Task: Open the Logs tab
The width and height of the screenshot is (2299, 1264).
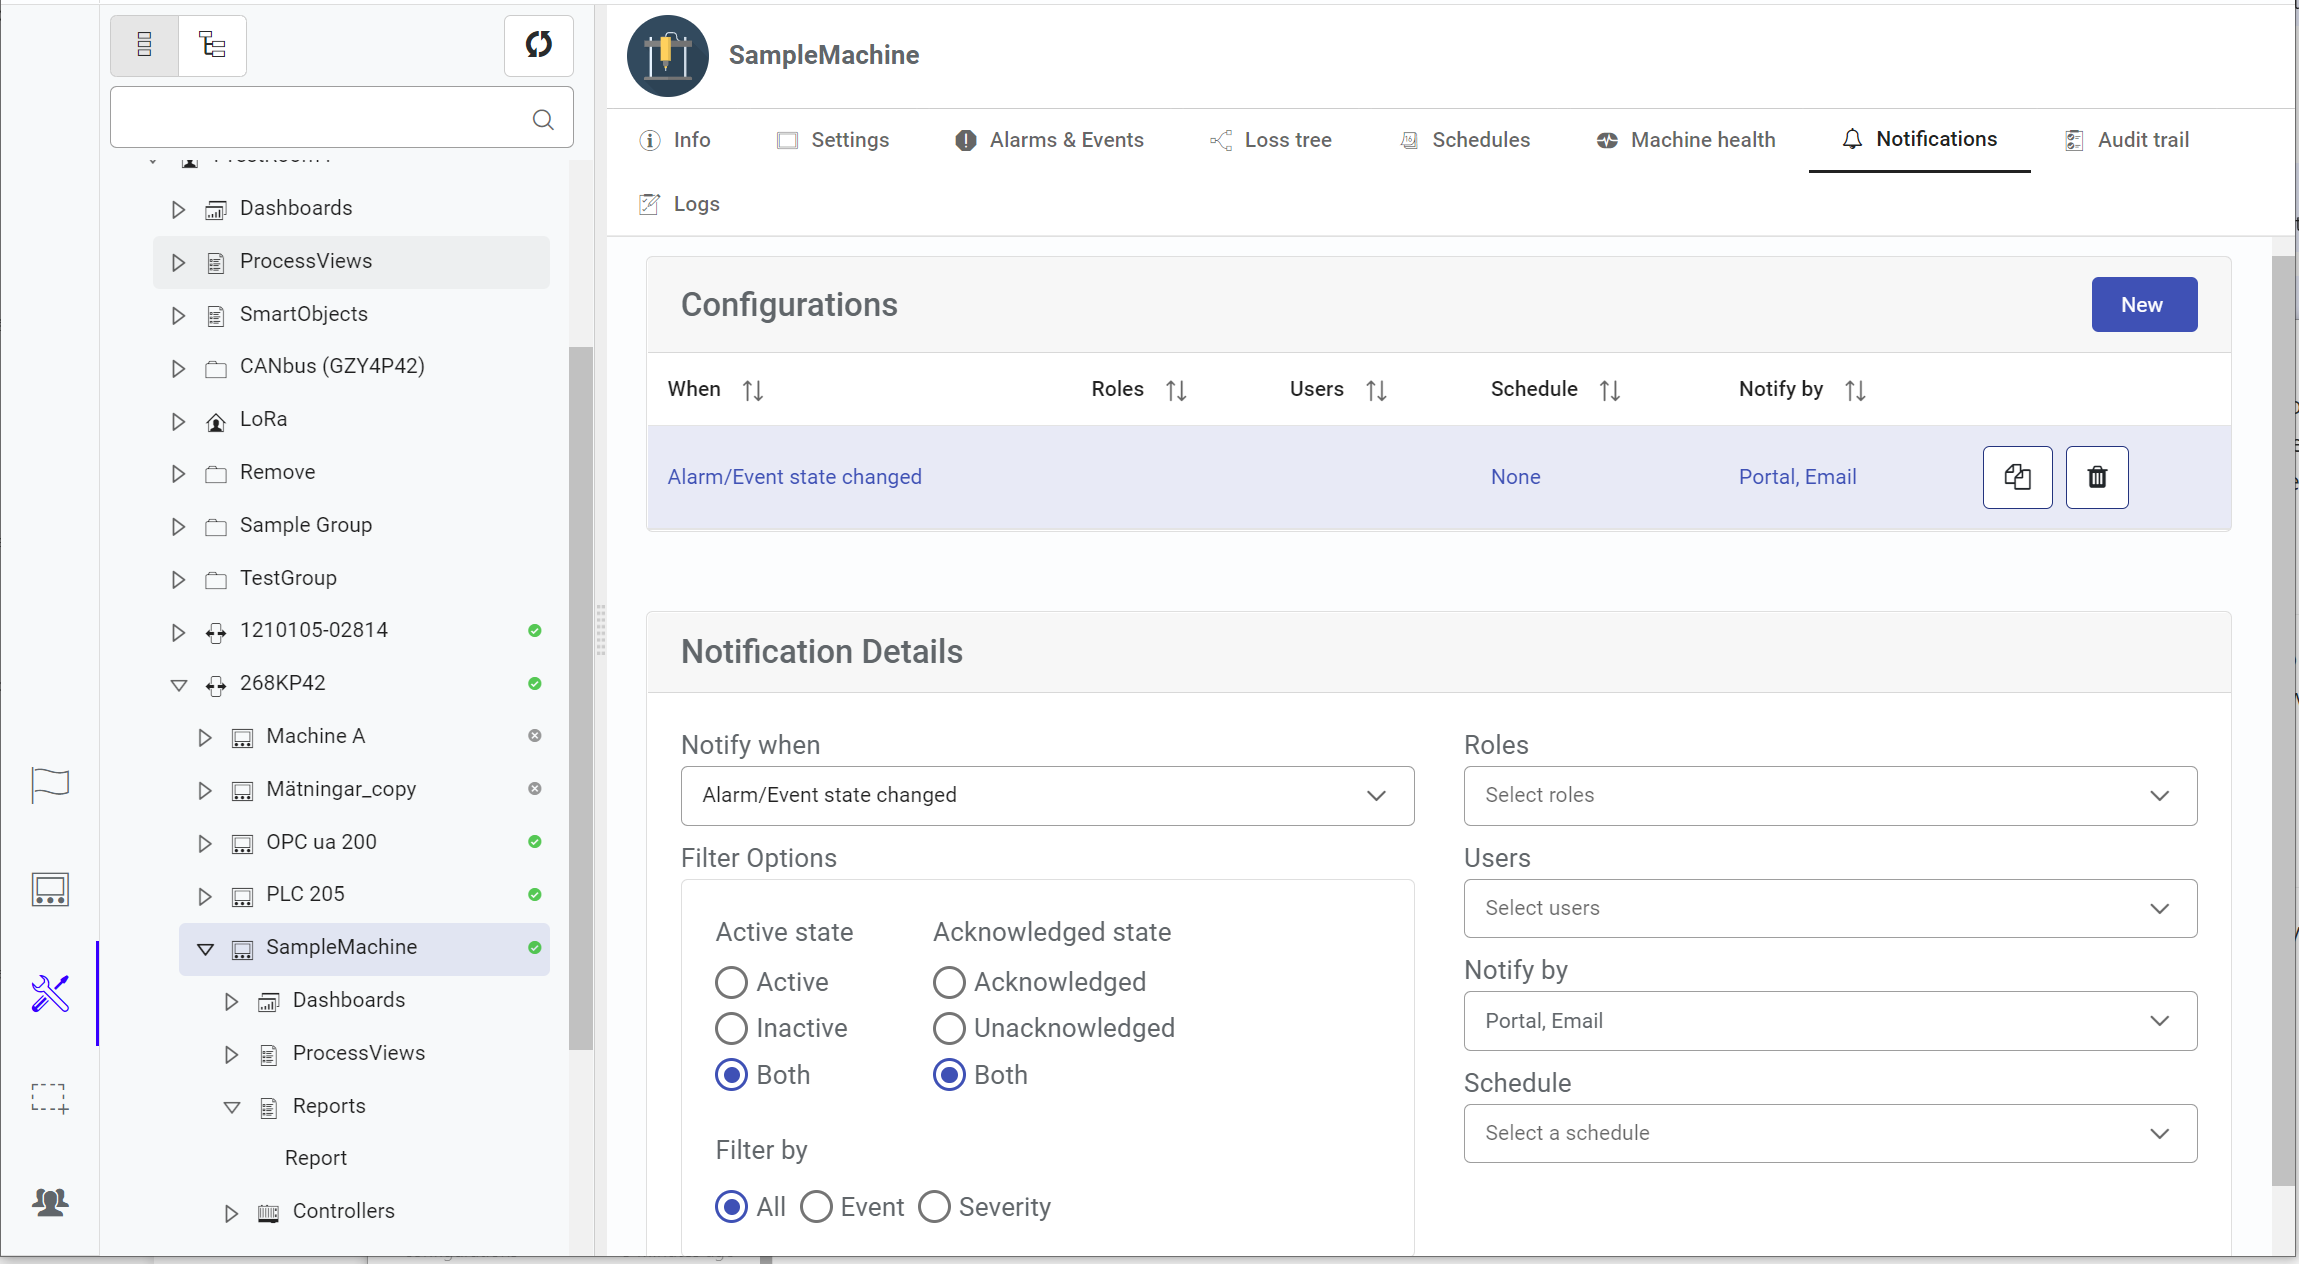Action: click(679, 205)
